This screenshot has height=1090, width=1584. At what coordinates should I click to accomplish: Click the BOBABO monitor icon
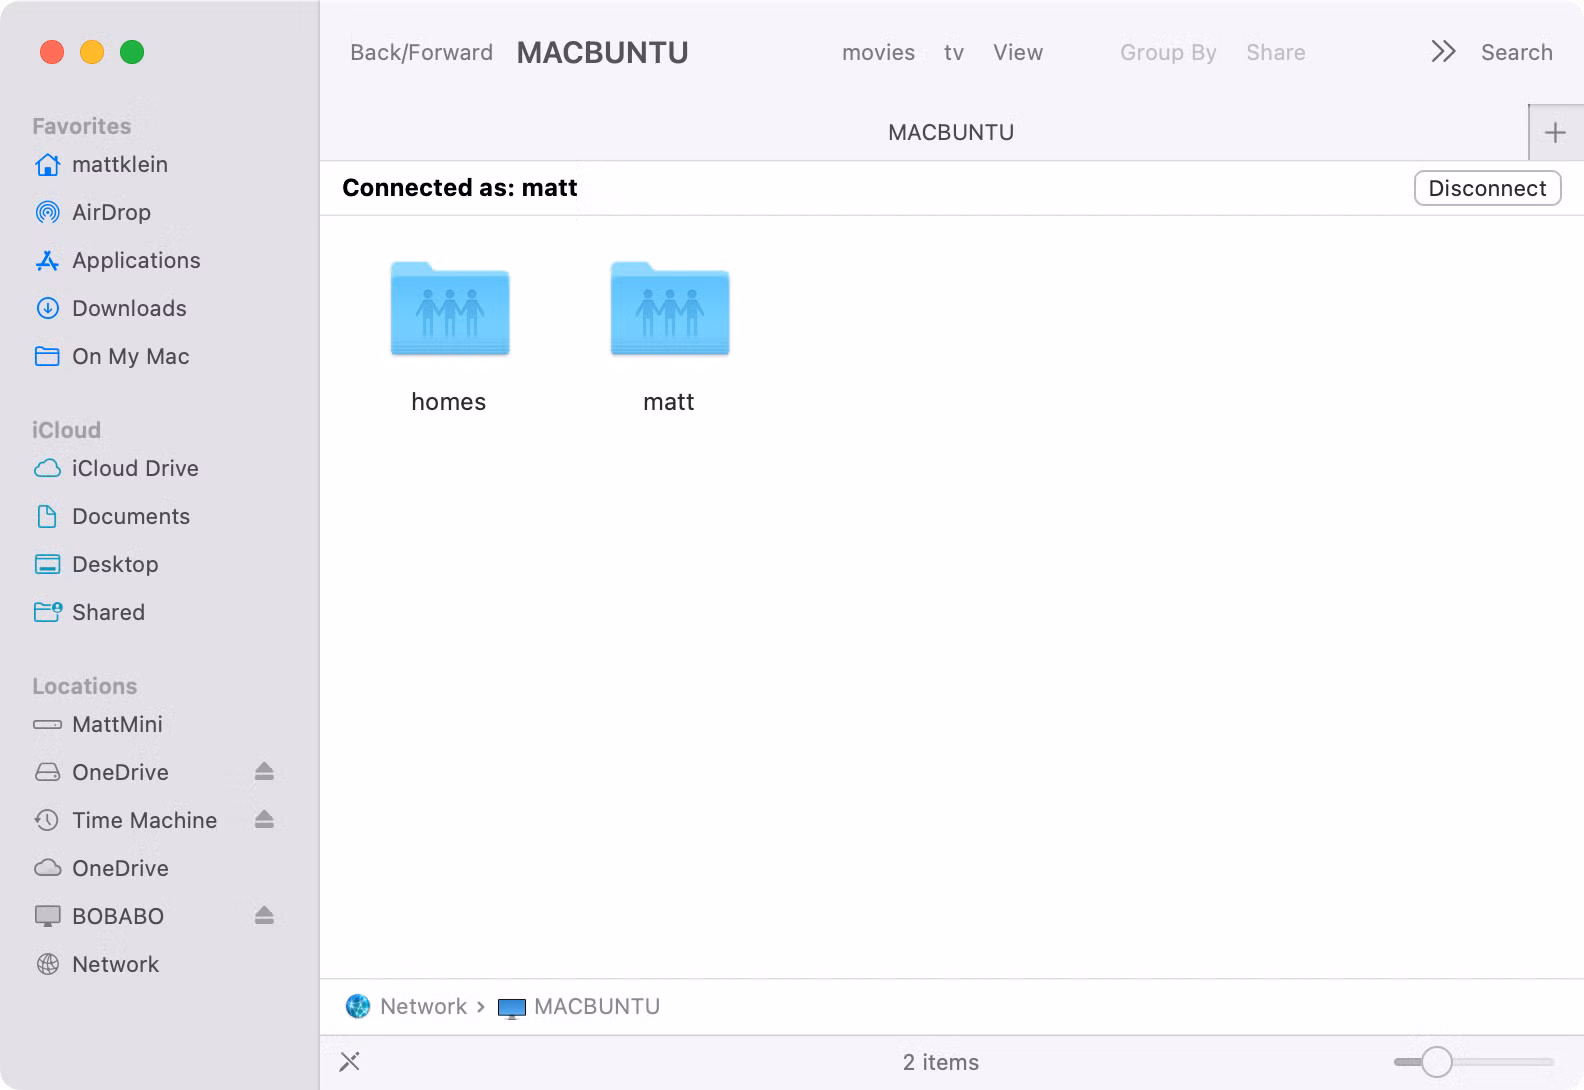(x=47, y=916)
